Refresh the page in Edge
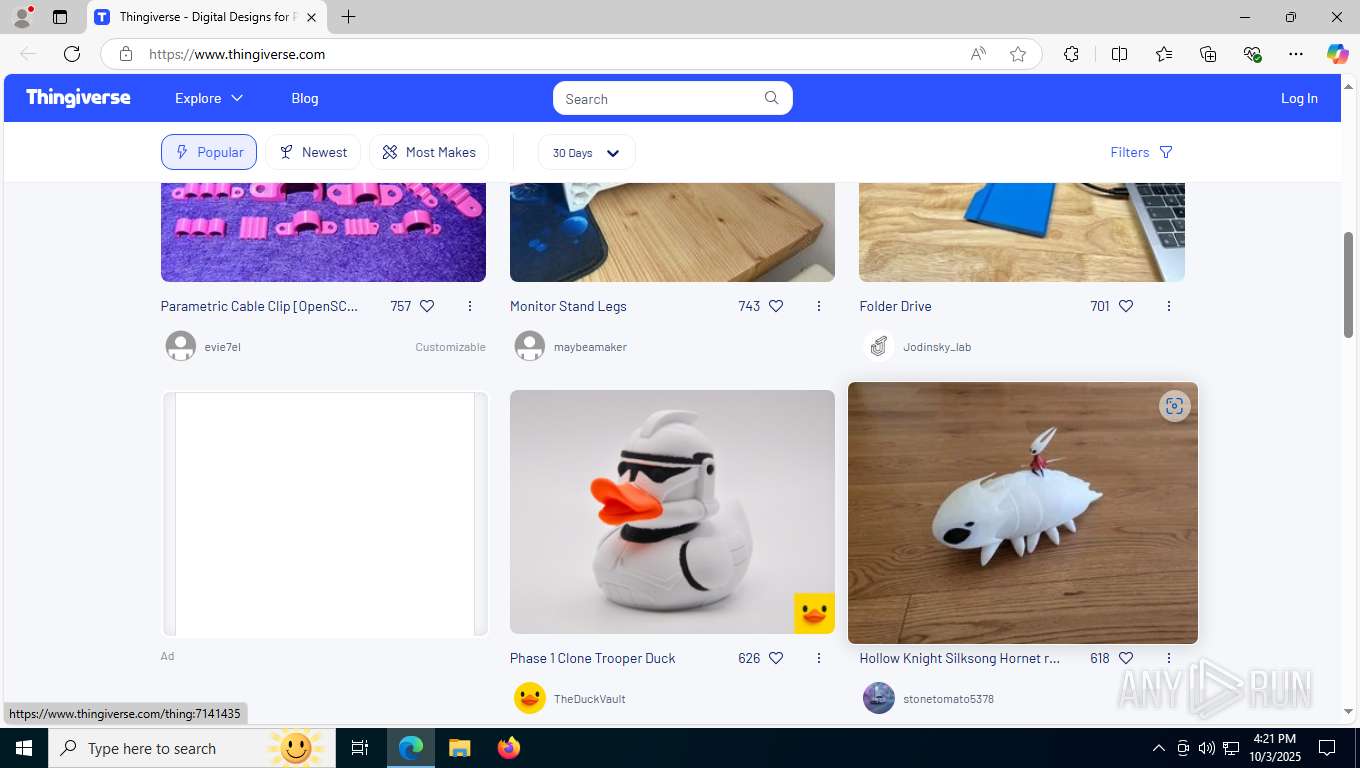The width and height of the screenshot is (1360, 768). (72, 54)
